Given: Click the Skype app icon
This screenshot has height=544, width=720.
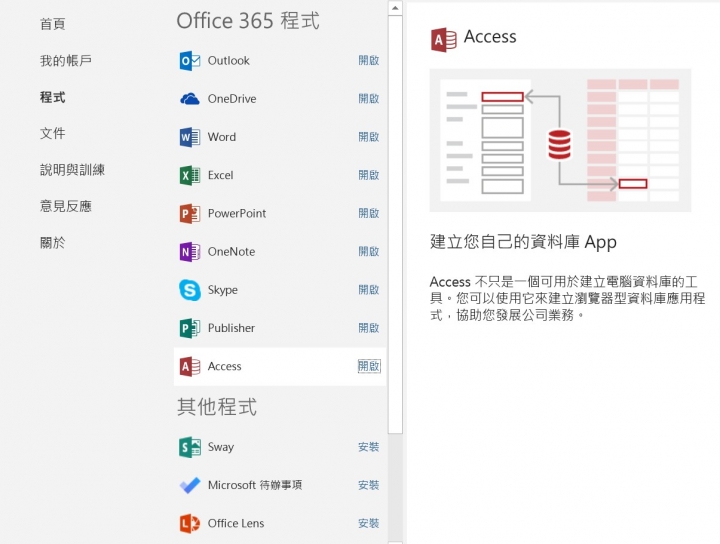Looking at the screenshot, I should coord(190,290).
